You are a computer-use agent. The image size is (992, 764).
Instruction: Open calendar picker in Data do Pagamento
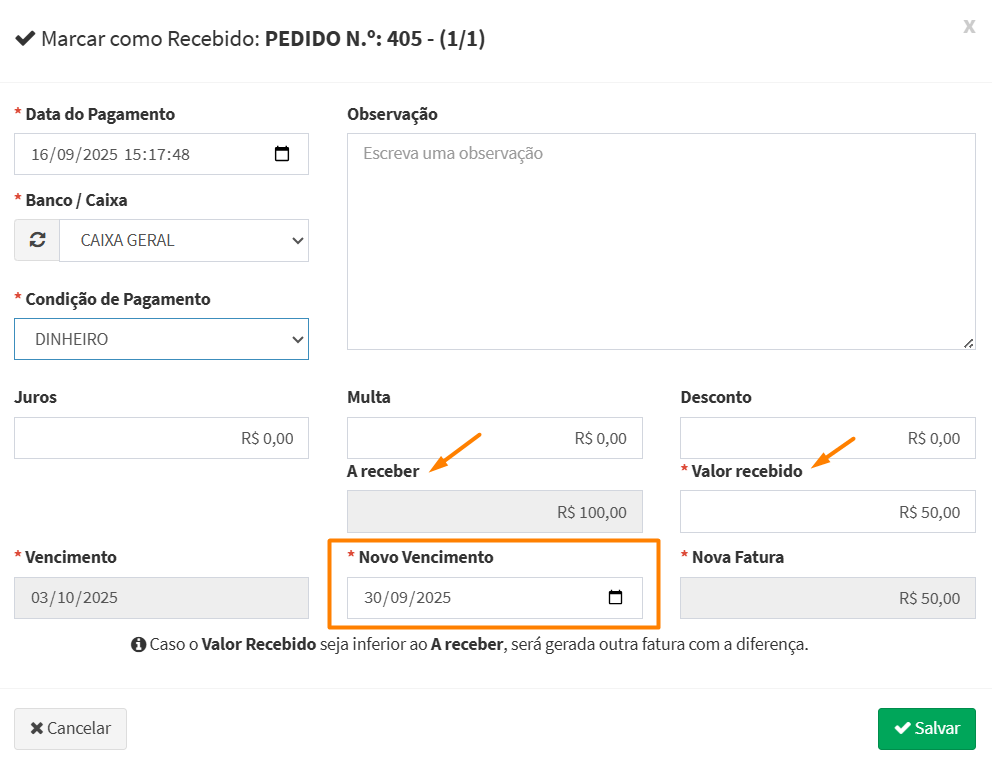[282, 154]
